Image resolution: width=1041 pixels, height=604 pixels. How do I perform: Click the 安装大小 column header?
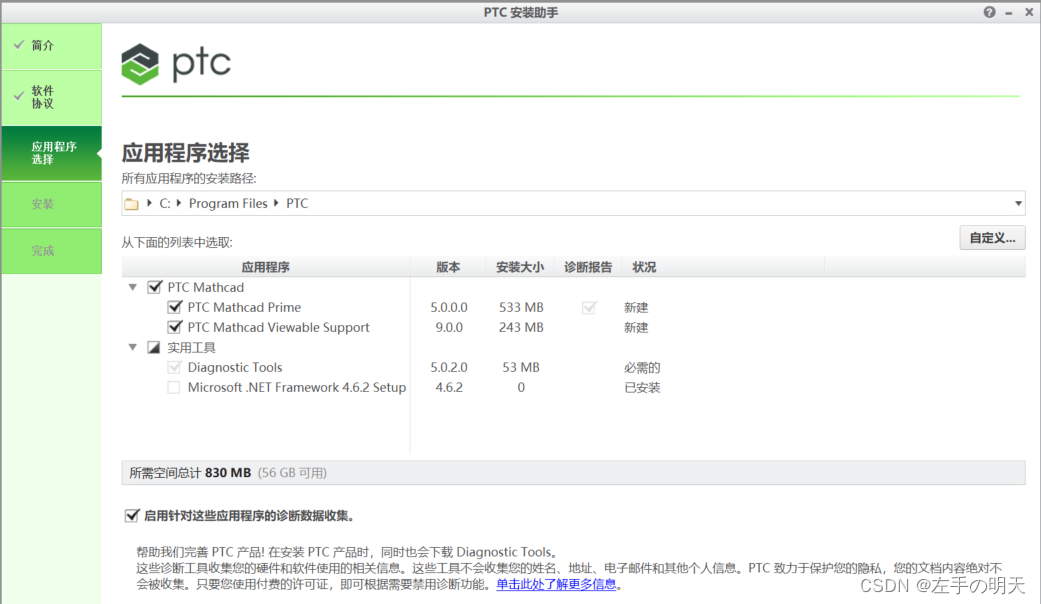click(520, 267)
